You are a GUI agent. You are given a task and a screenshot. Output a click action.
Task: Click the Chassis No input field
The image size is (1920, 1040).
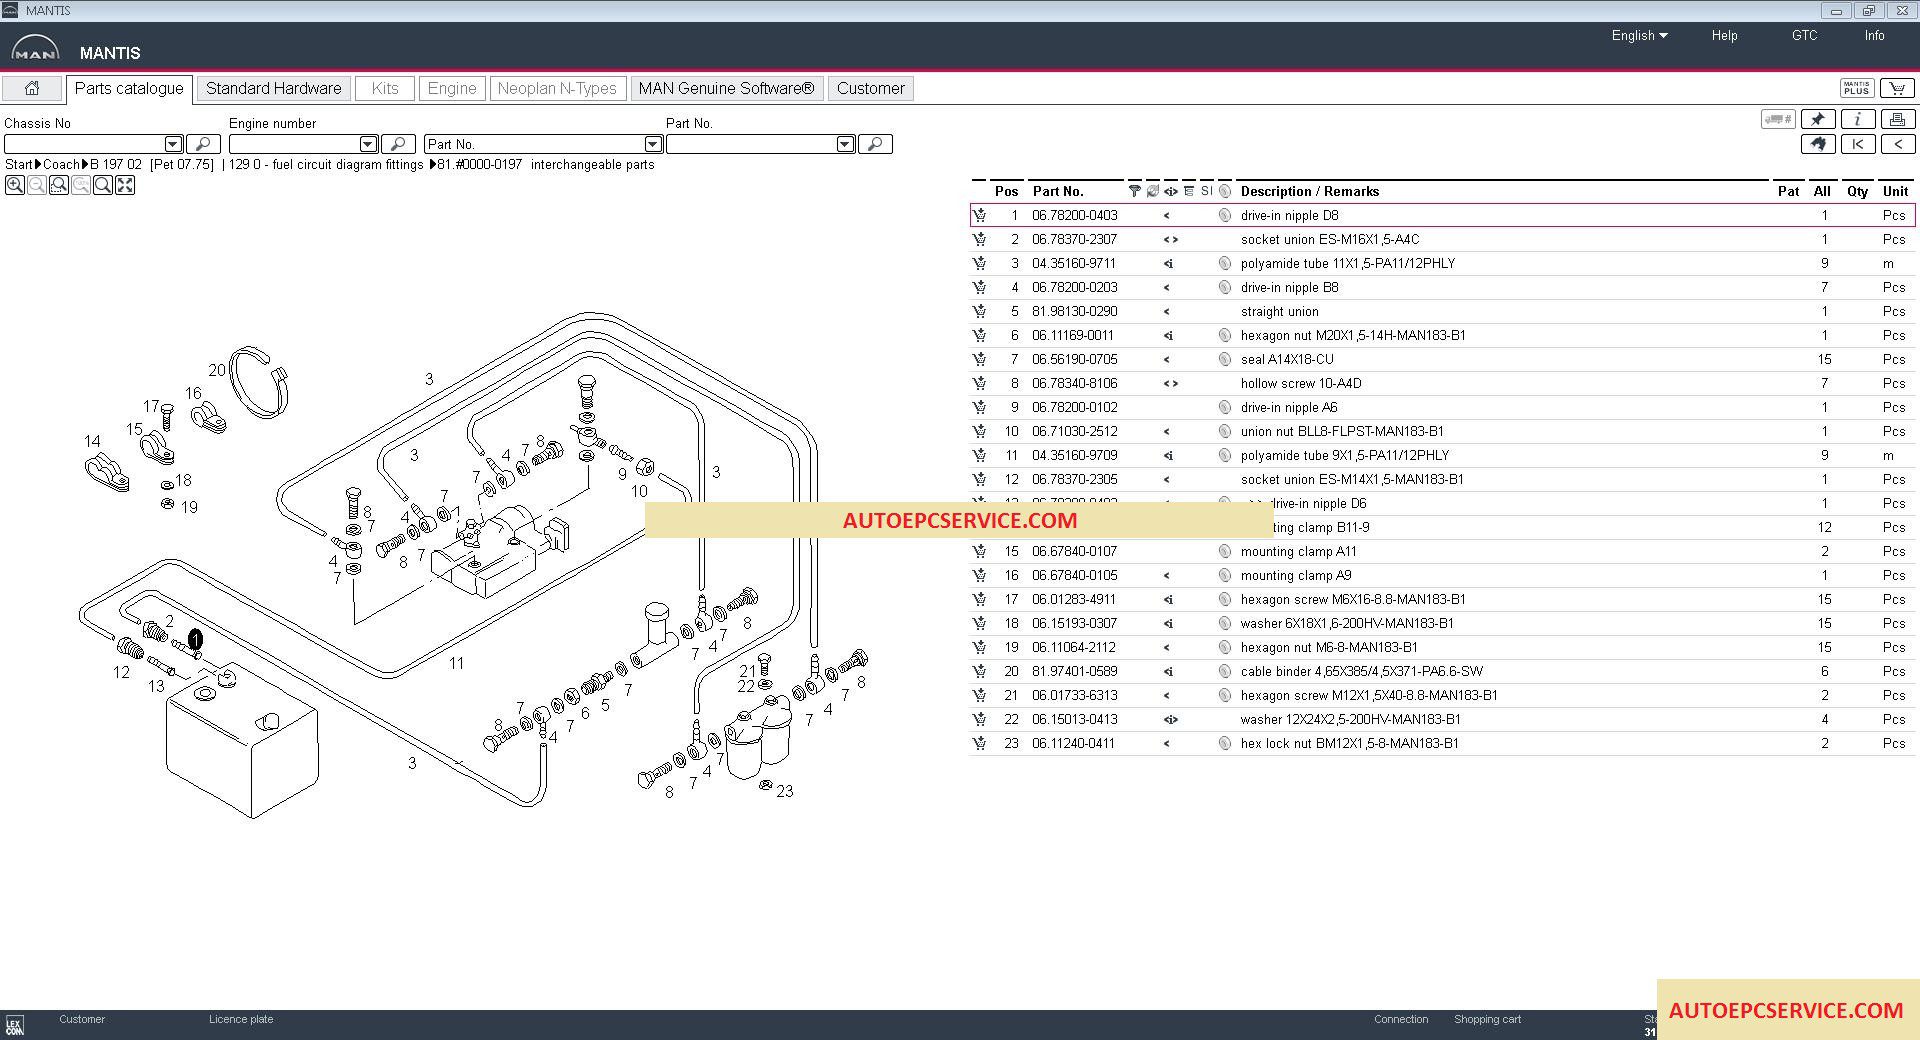coord(84,144)
